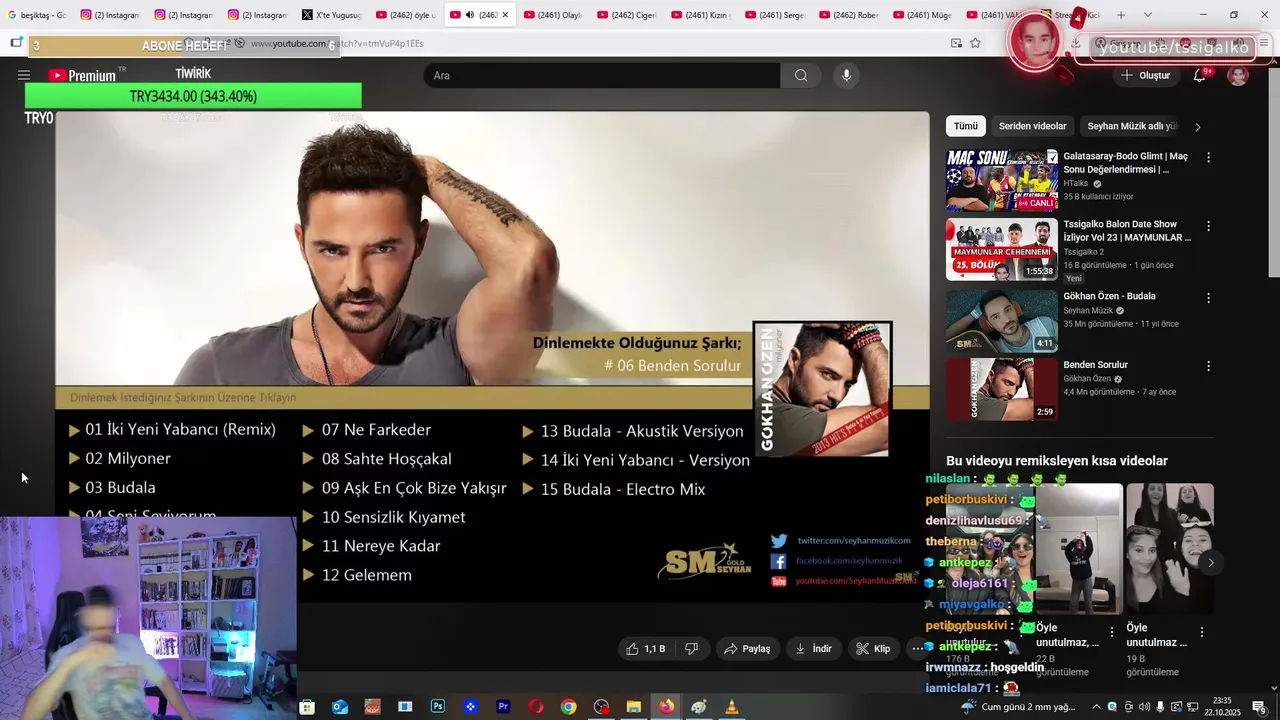Select the Tümü filter chip

tap(966, 126)
